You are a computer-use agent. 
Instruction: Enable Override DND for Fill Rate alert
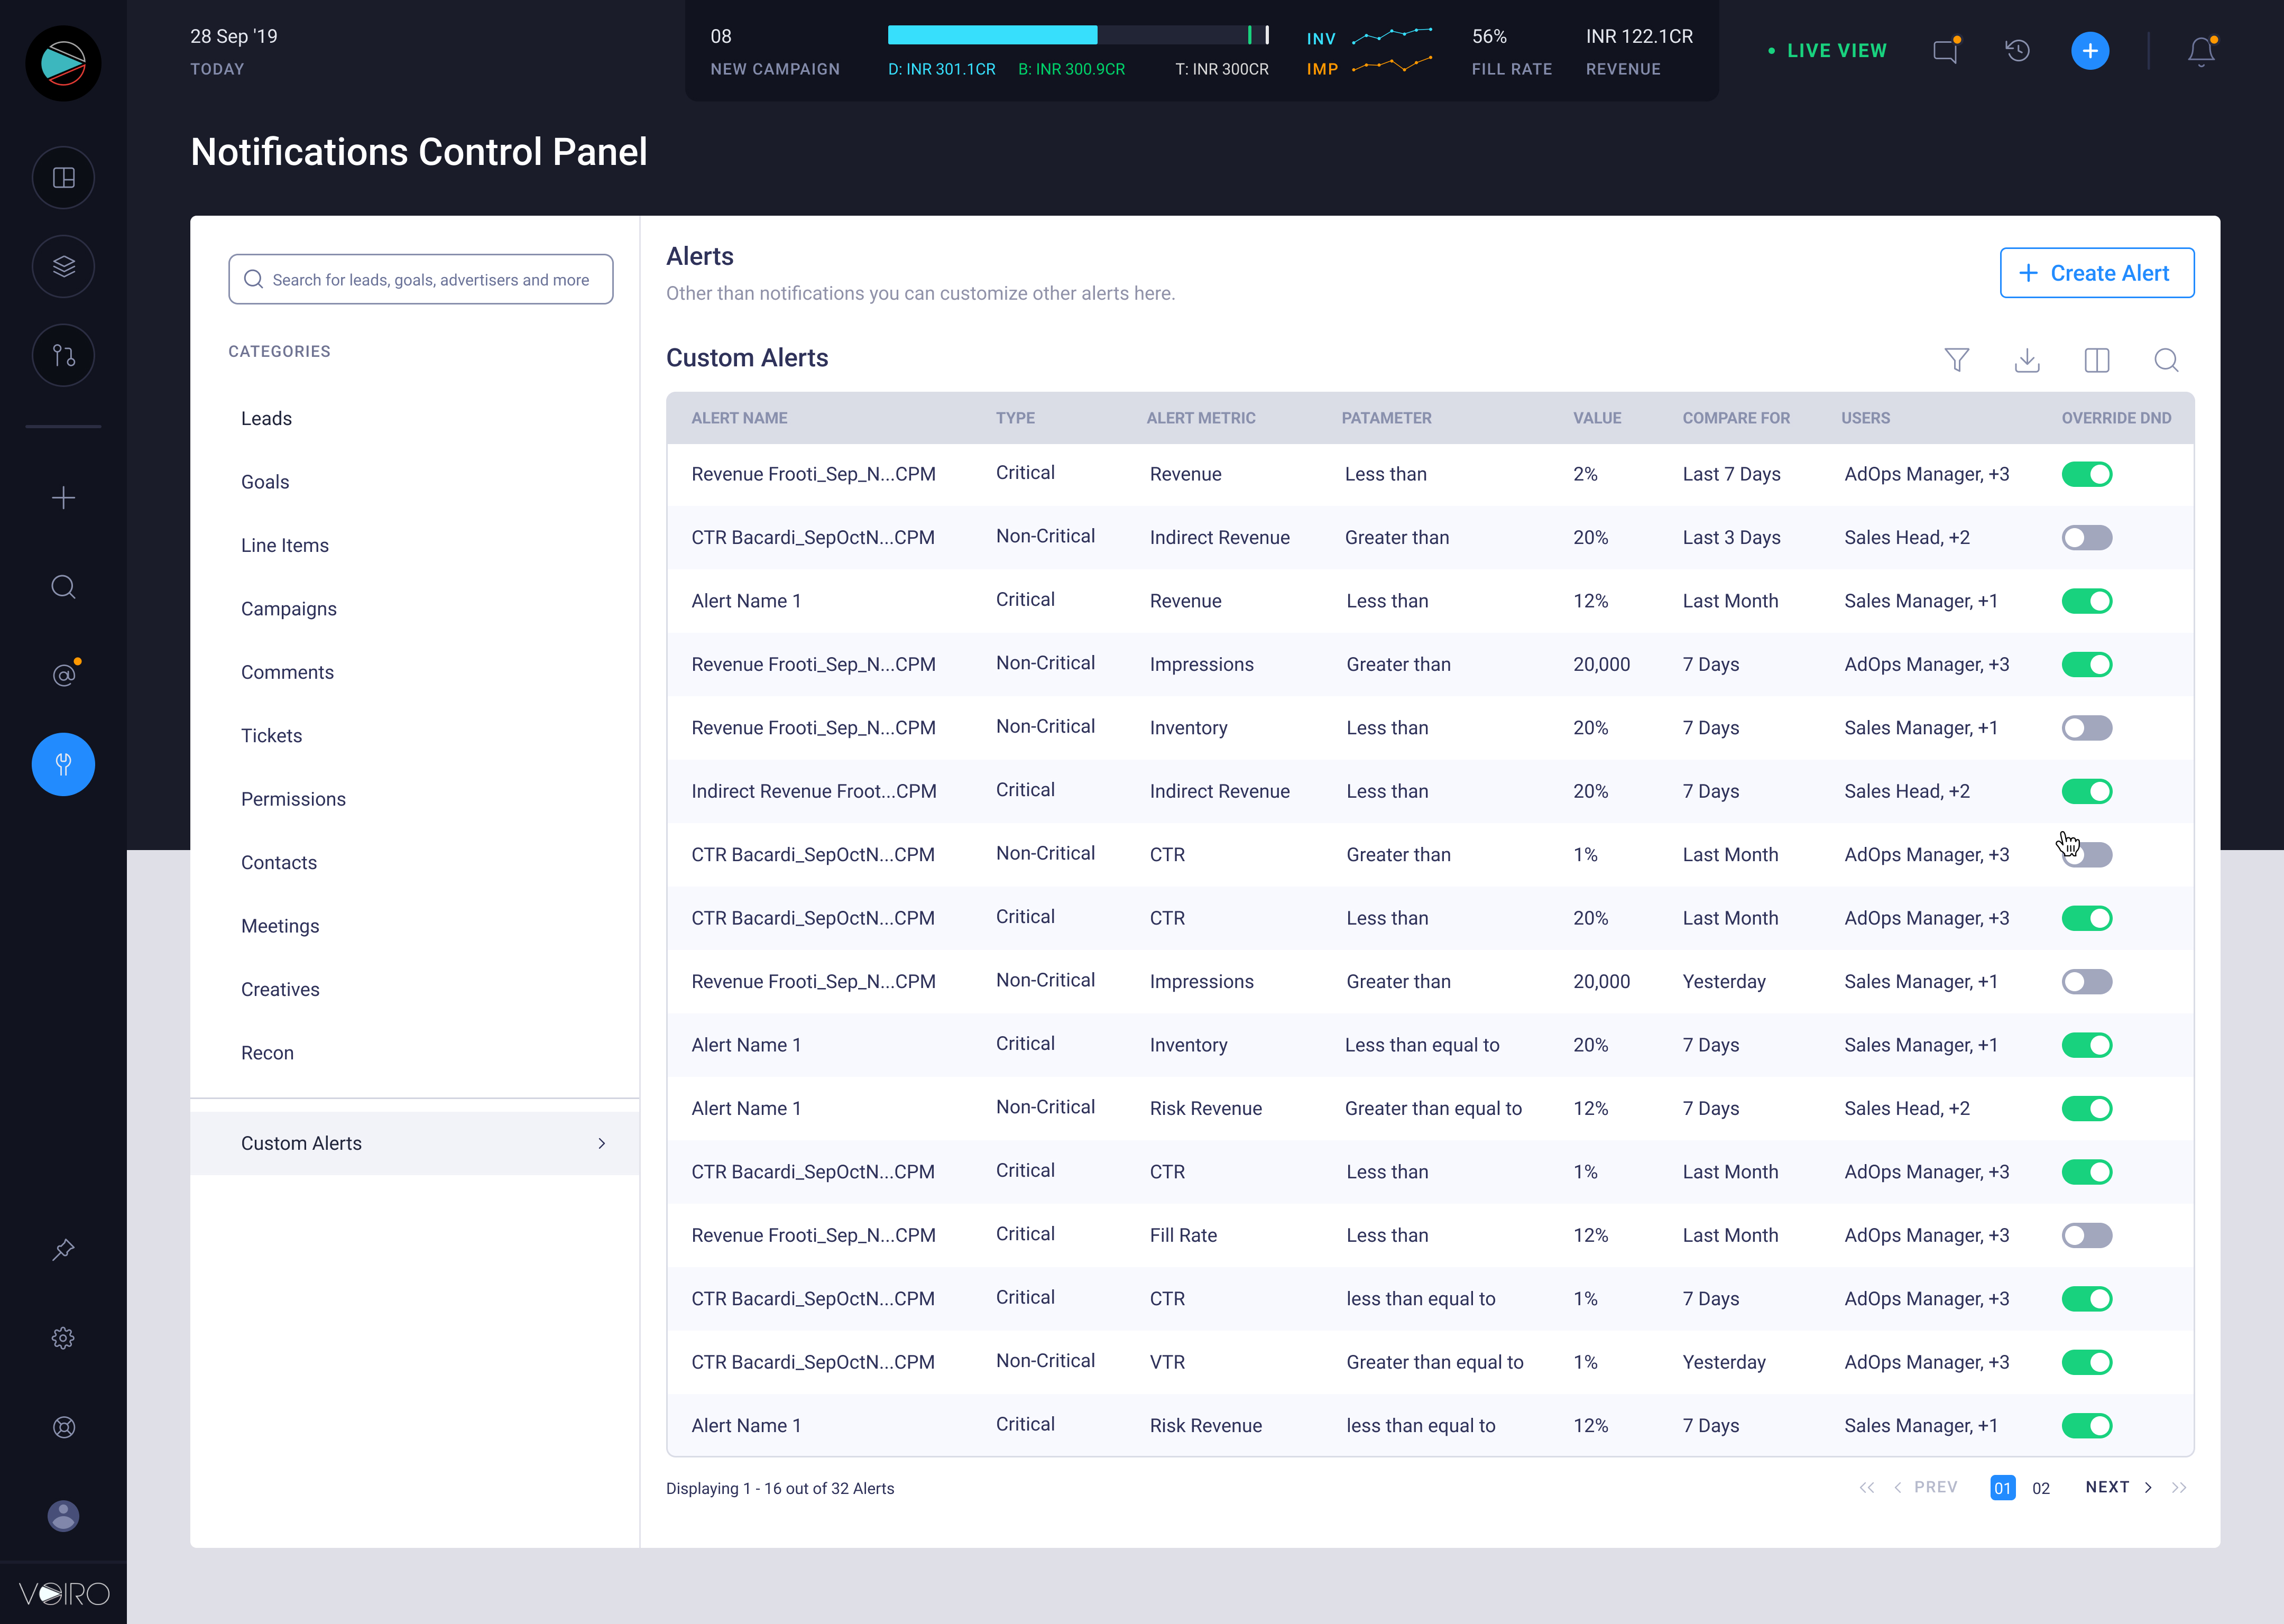(2086, 1235)
